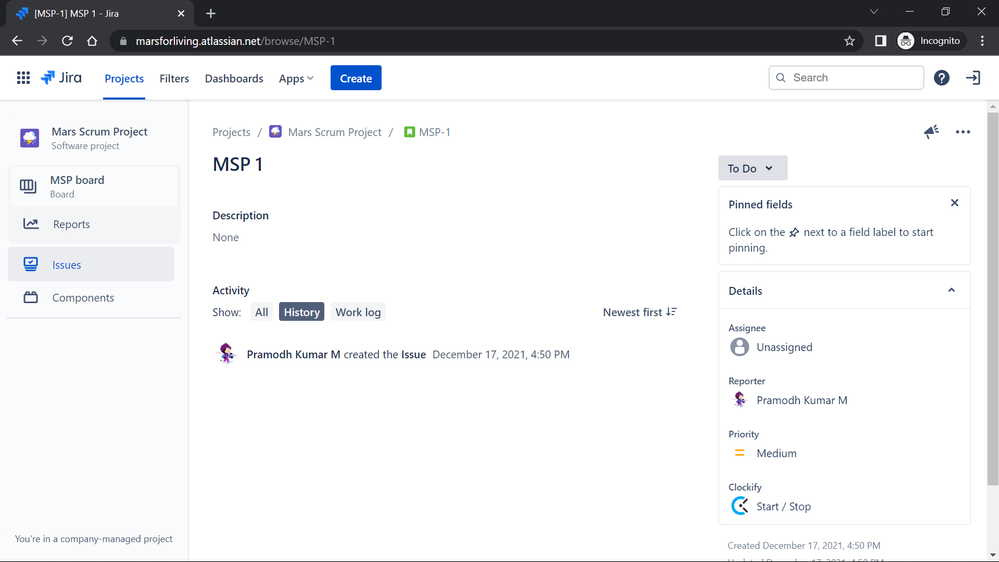The height and width of the screenshot is (562, 999).
Task: Open Projects breadcrumb link
Action: point(231,132)
